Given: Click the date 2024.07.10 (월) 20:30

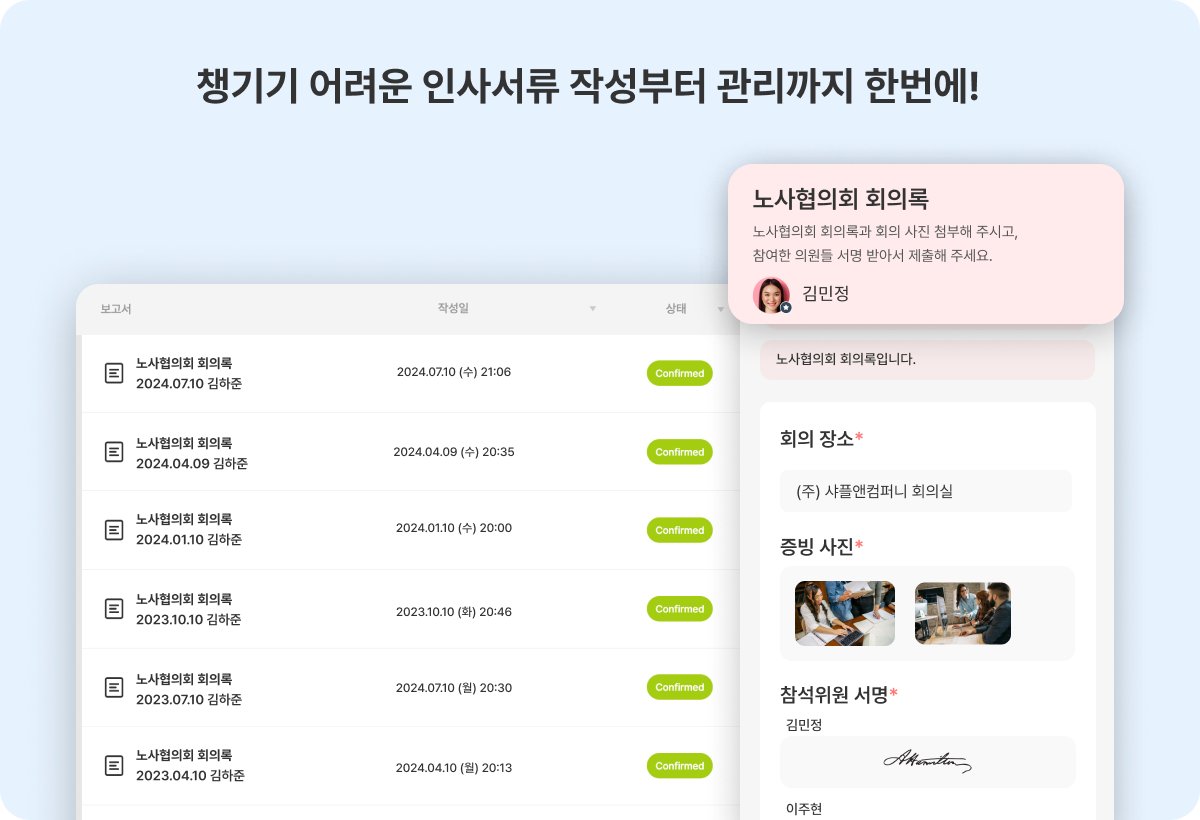Looking at the screenshot, I should [454, 688].
